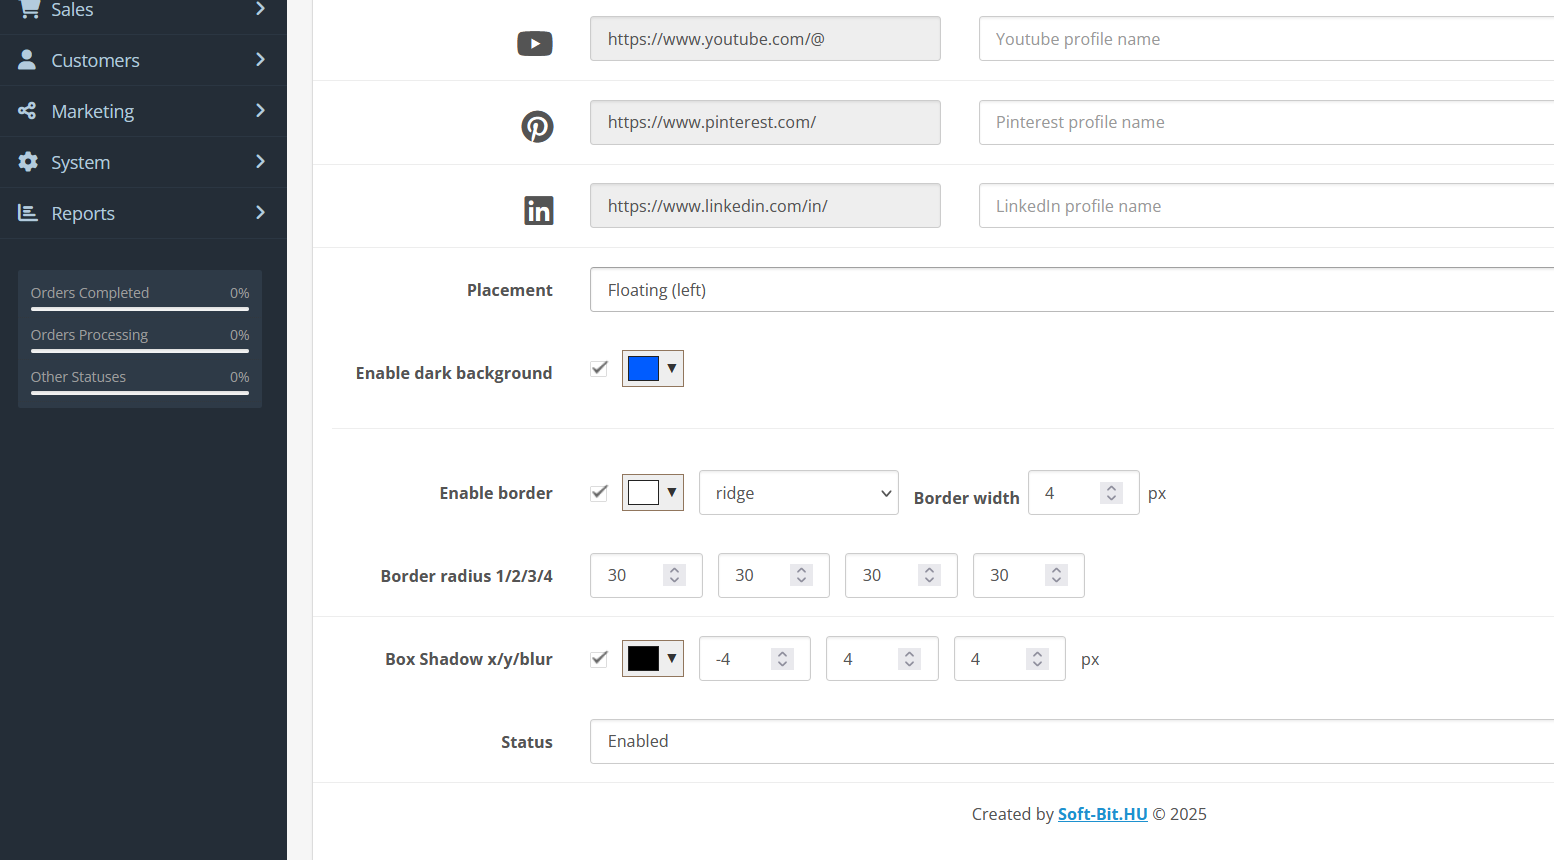Click the second border radius field
This screenshot has width=1554, height=860.
tap(774, 575)
